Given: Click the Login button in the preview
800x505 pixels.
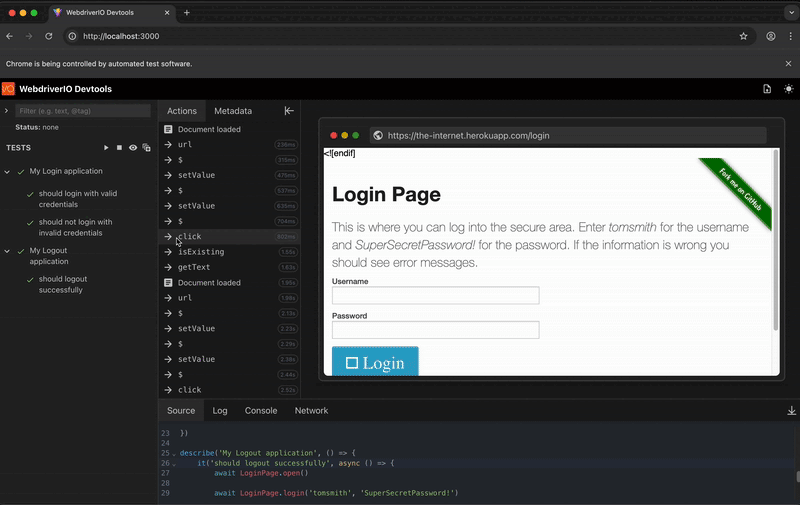Looking at the screenshot, I should [x=375, y=363].
